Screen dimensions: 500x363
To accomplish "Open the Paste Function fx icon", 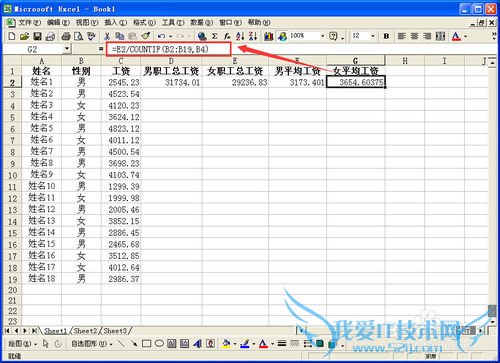I will point(227,36).
